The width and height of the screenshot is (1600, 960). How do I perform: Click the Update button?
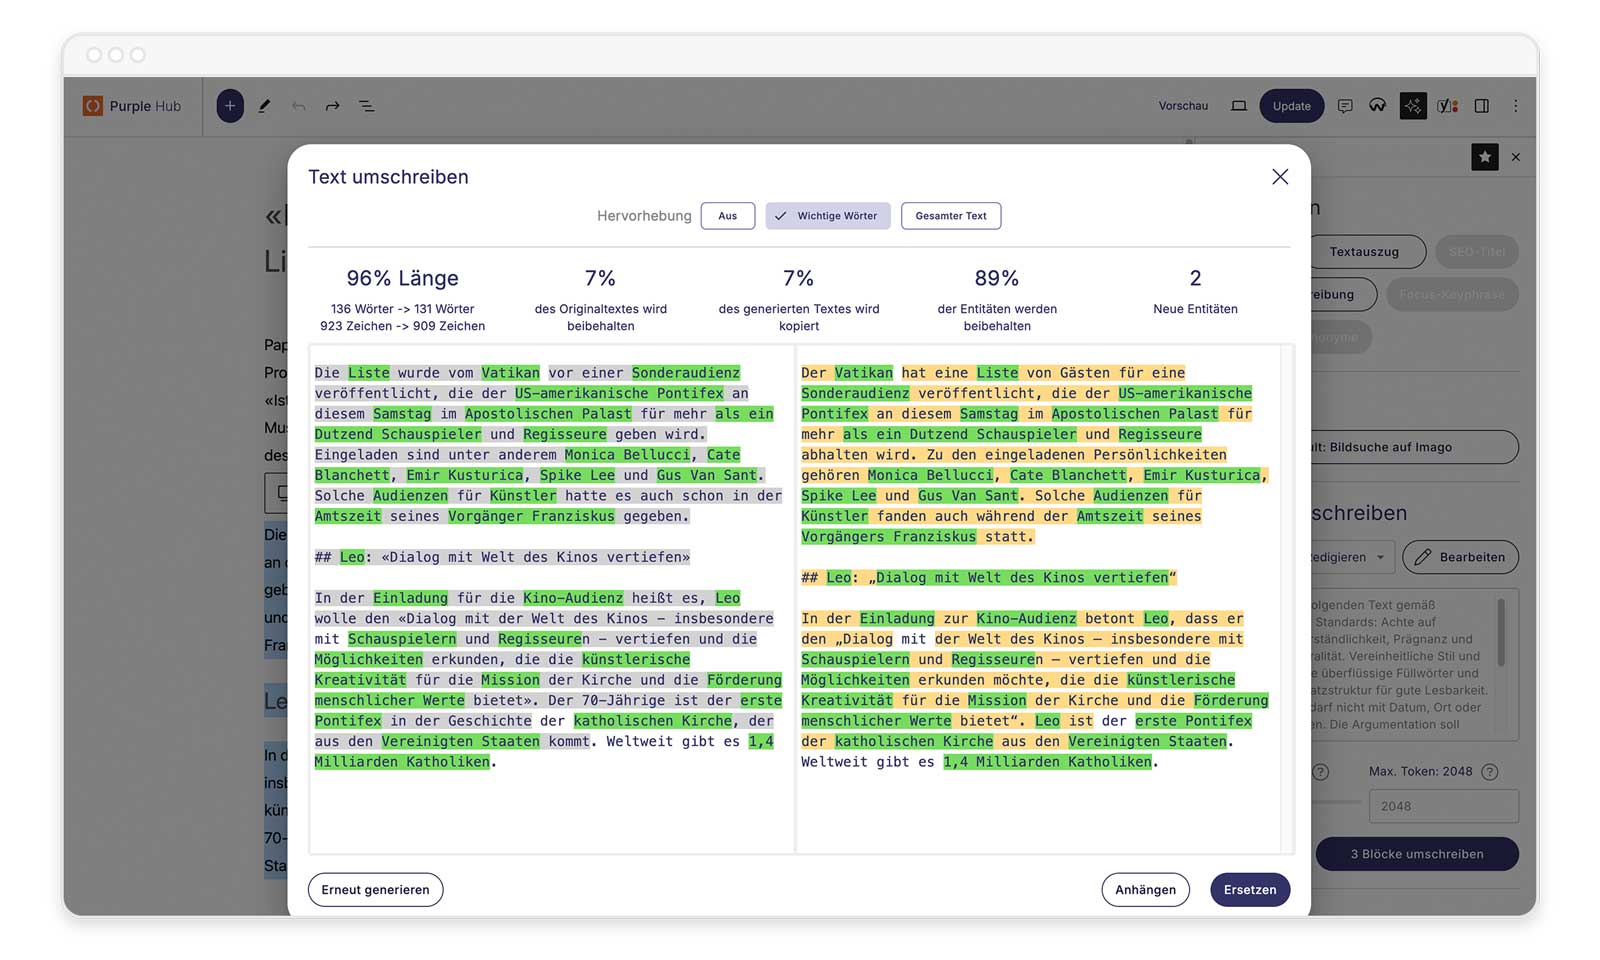(x=1291, y=106)
